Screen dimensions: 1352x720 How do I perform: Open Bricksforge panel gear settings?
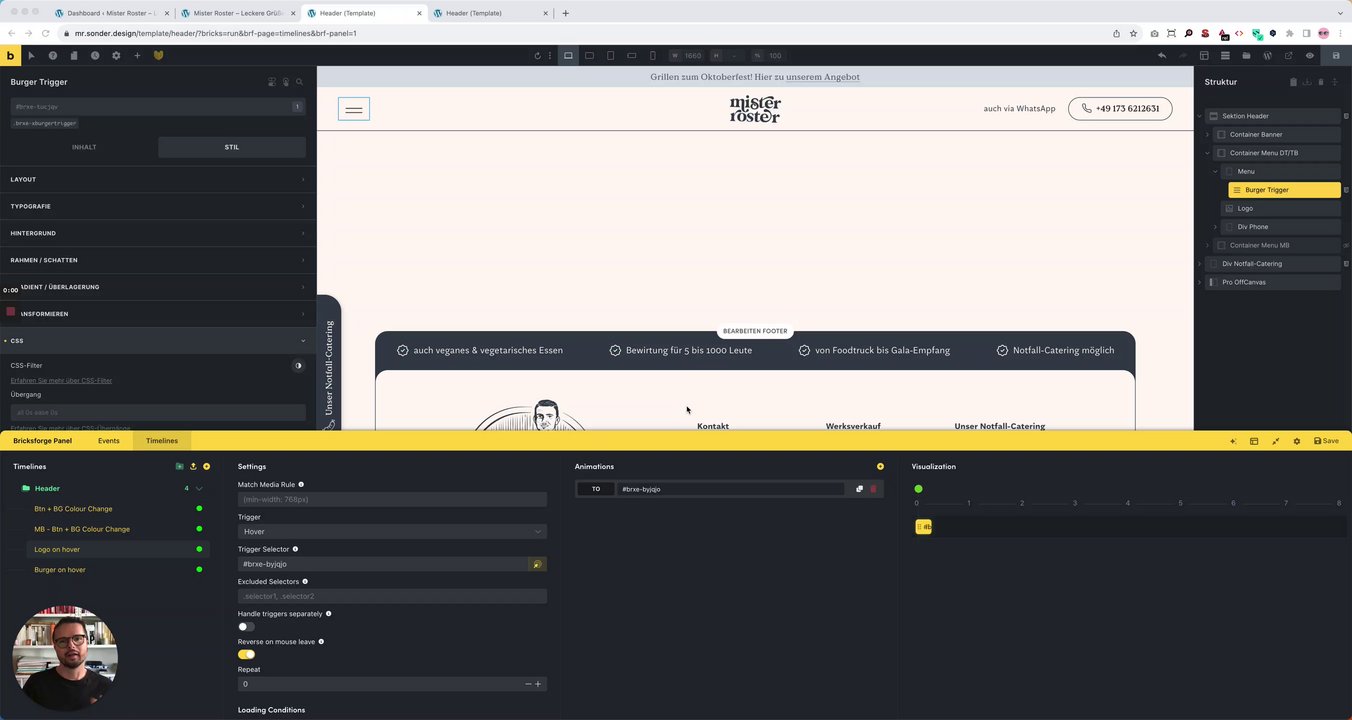tap(1297, 441)
